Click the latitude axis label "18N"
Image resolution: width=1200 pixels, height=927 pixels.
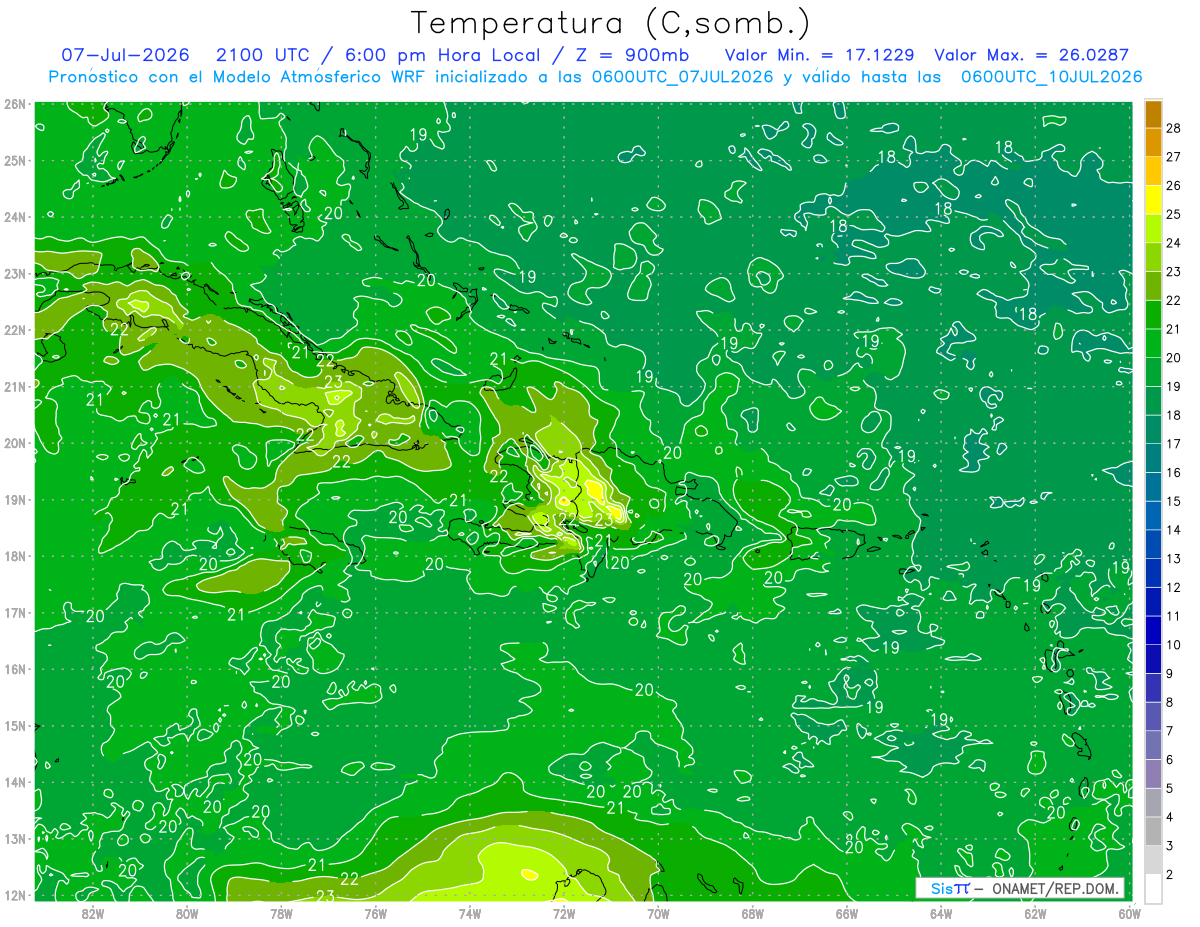14,556
